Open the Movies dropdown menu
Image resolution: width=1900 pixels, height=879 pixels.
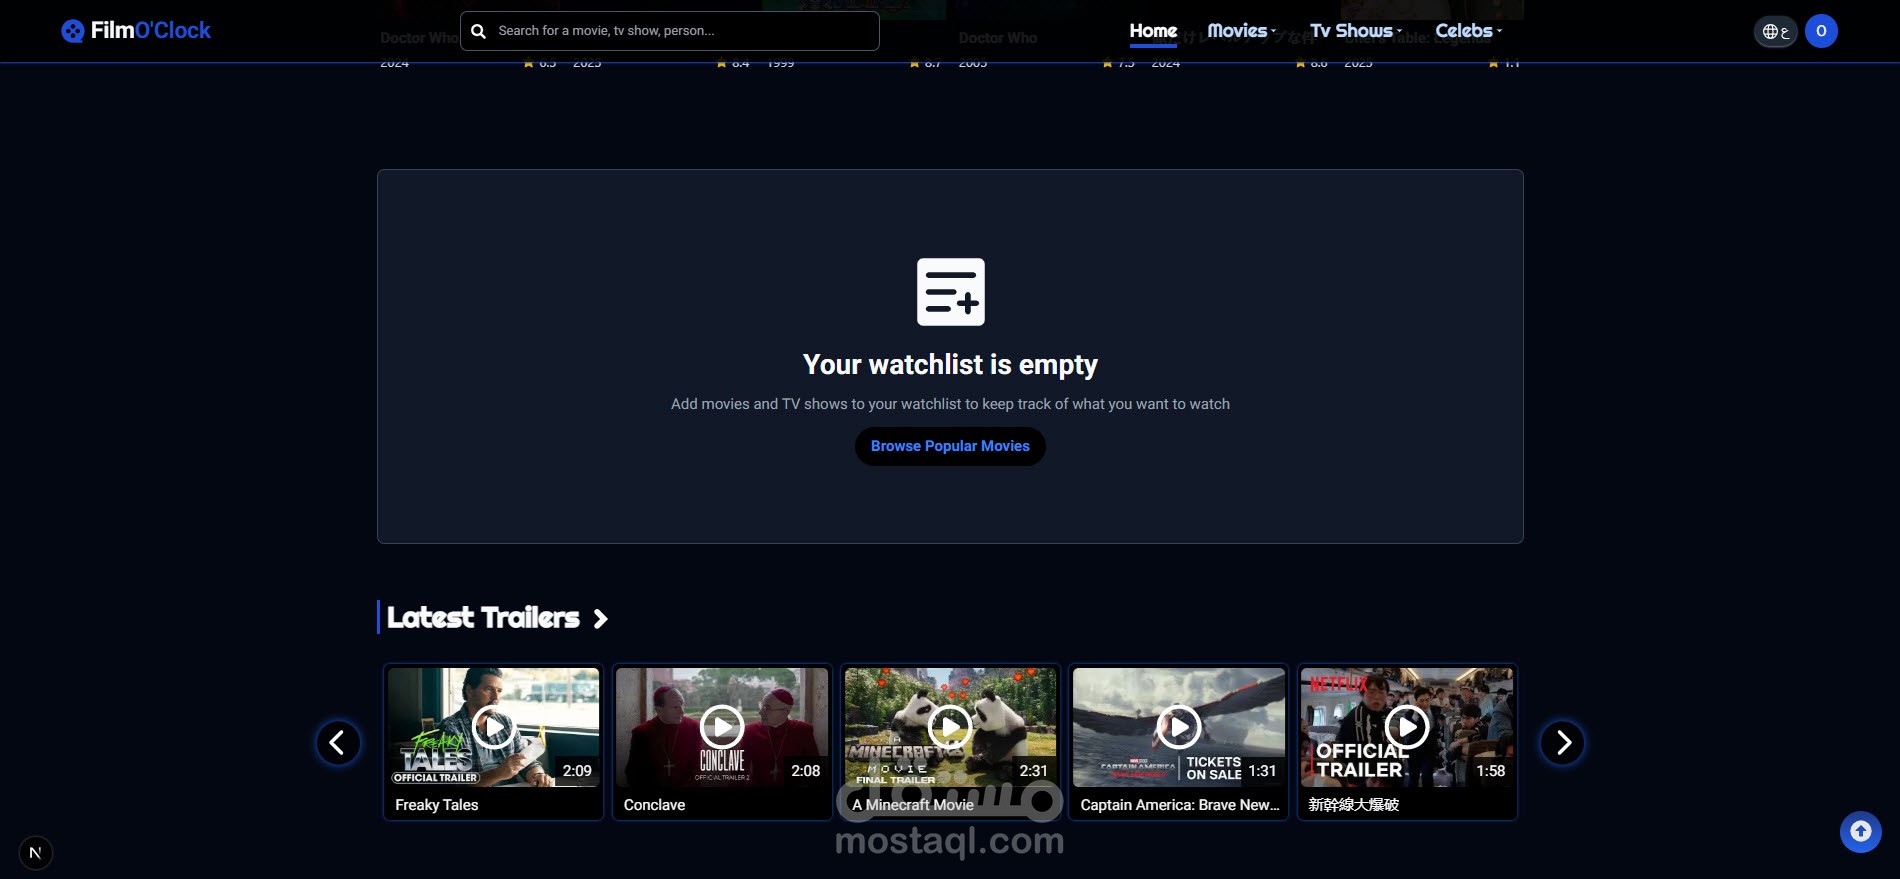click(1241, 31)
